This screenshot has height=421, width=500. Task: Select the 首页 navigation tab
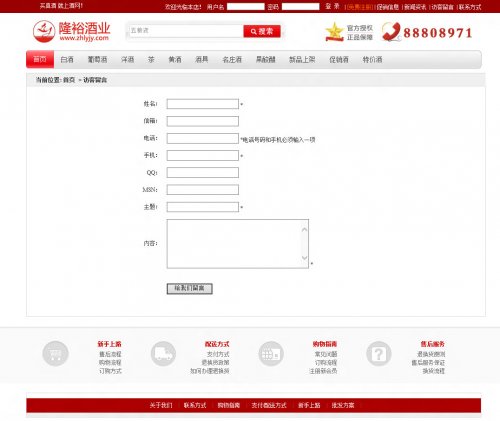40,59
